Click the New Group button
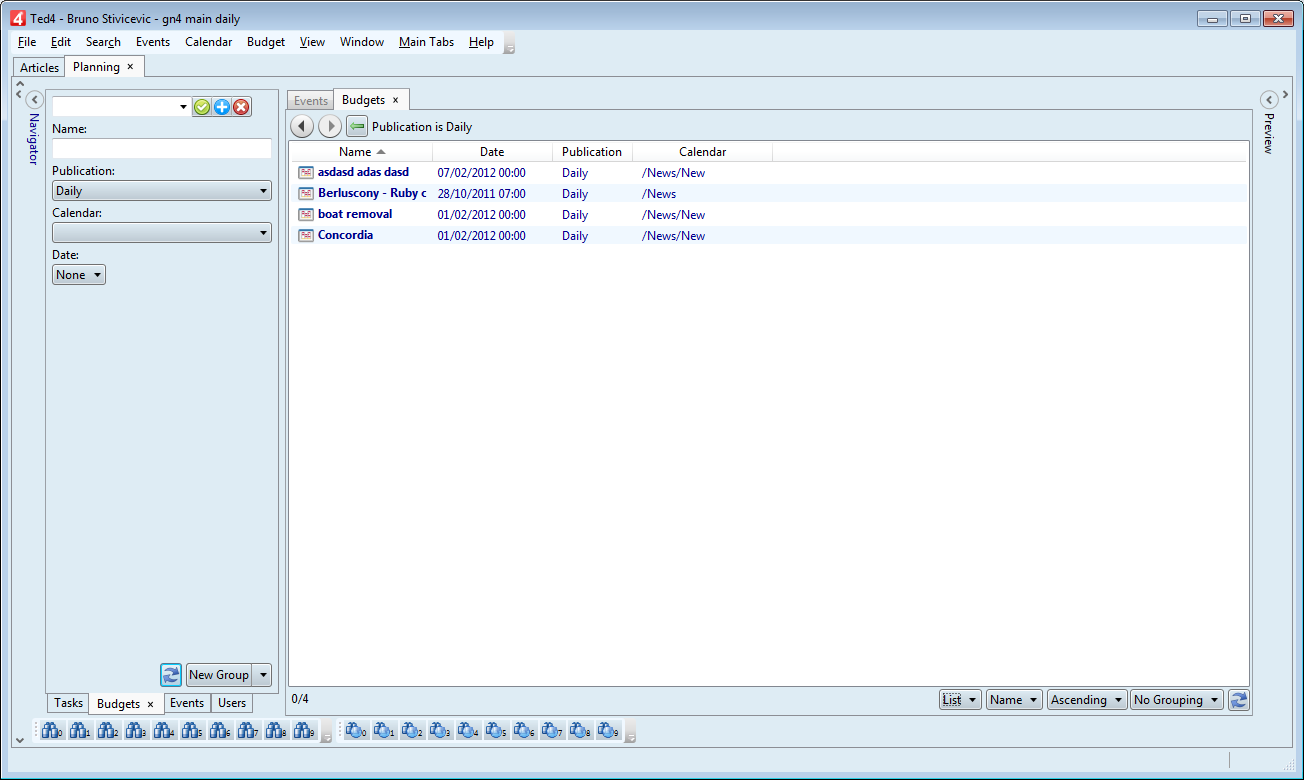The width and height of the screenshot is (1304, 780). (x=219, y=675)
